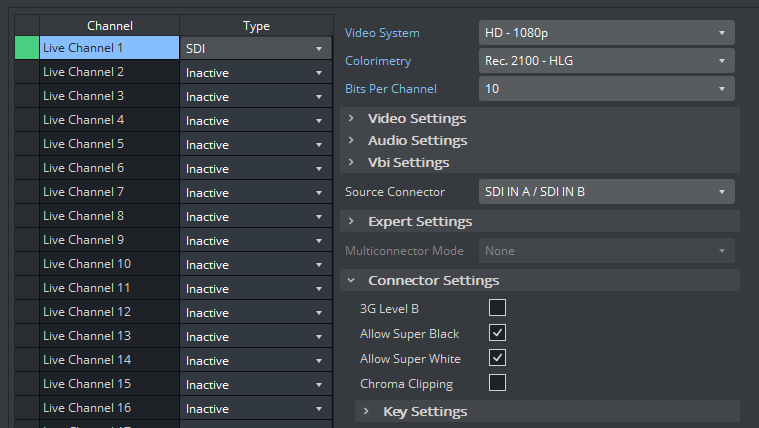Open the Source Connector dropdown
Screen dimensions: 759x428
pos(606,191)
